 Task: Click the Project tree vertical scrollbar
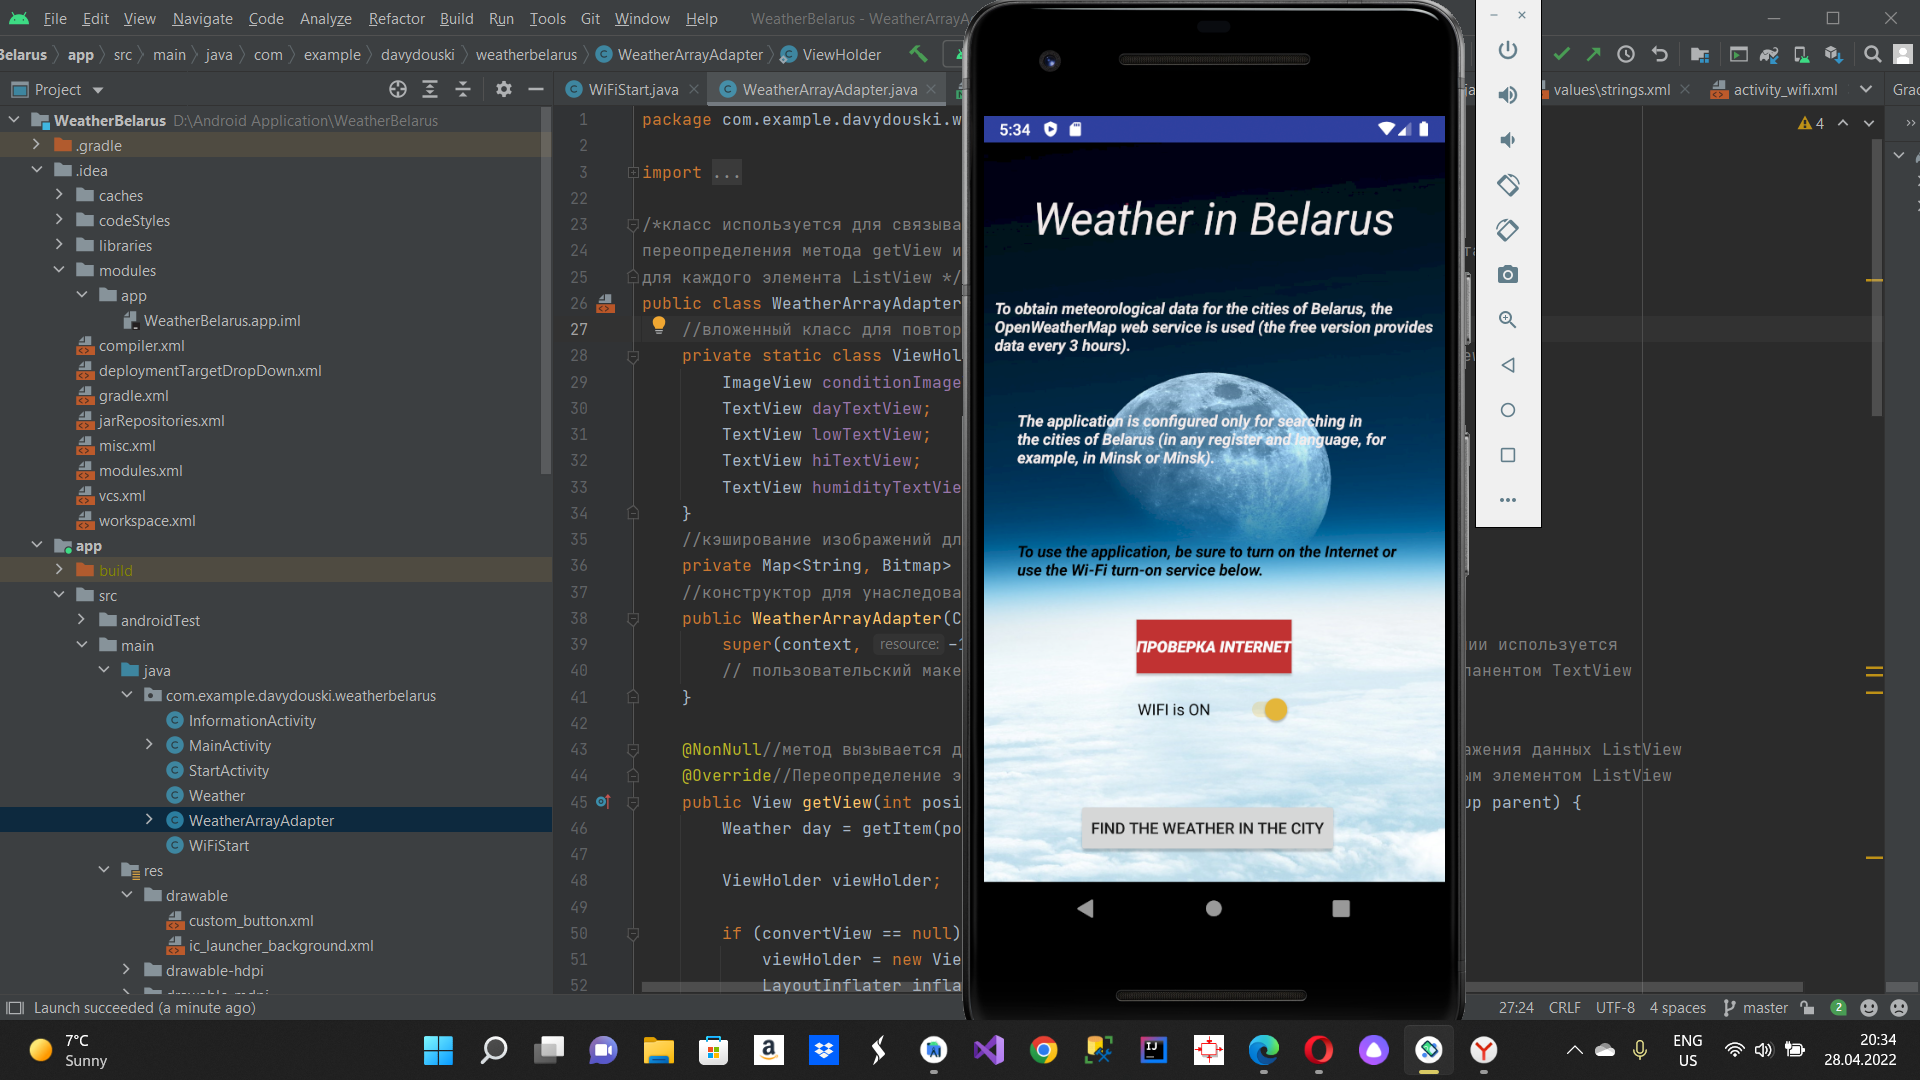pos(545,290)
